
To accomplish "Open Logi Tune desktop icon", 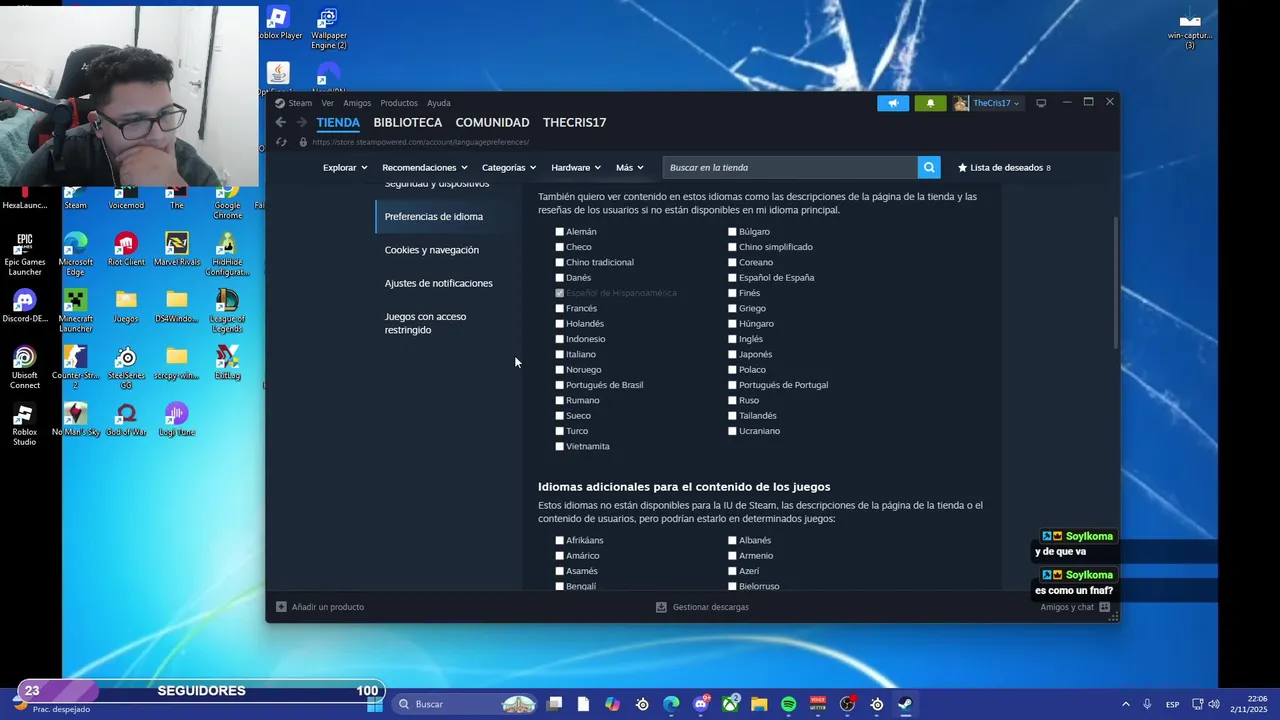I will tap(177, 420).
